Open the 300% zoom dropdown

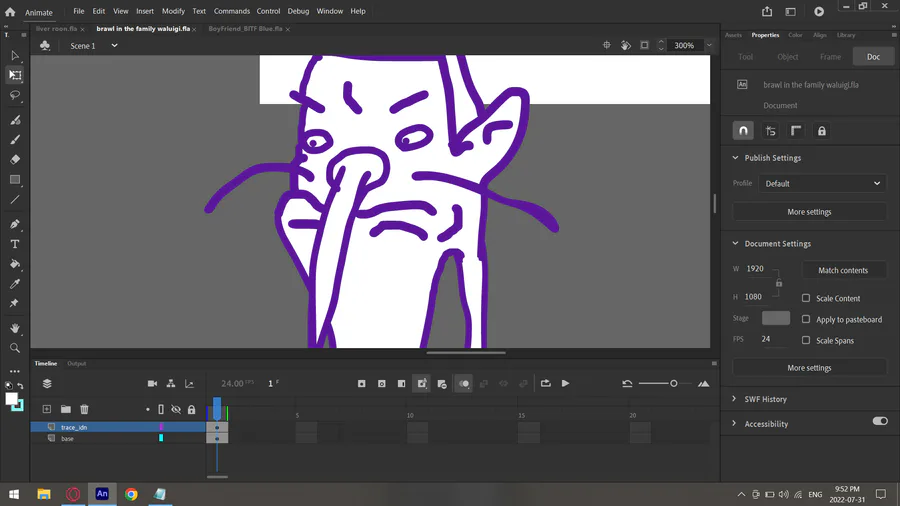pos(709,45)
